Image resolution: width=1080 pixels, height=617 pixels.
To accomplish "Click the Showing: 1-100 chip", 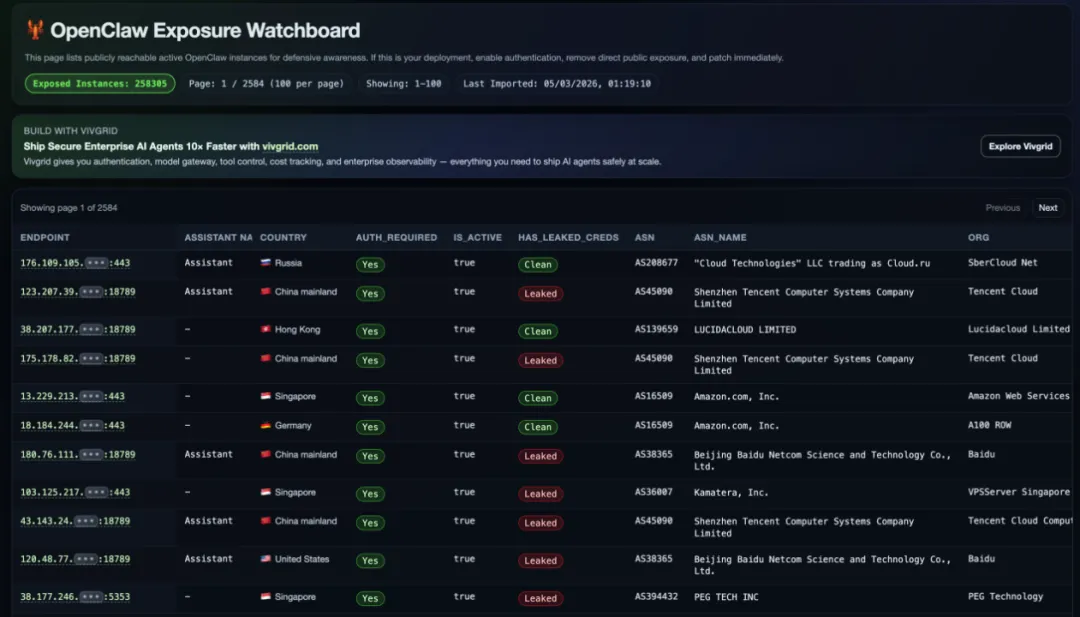I will pyautogui.click(x=404, y=83).
